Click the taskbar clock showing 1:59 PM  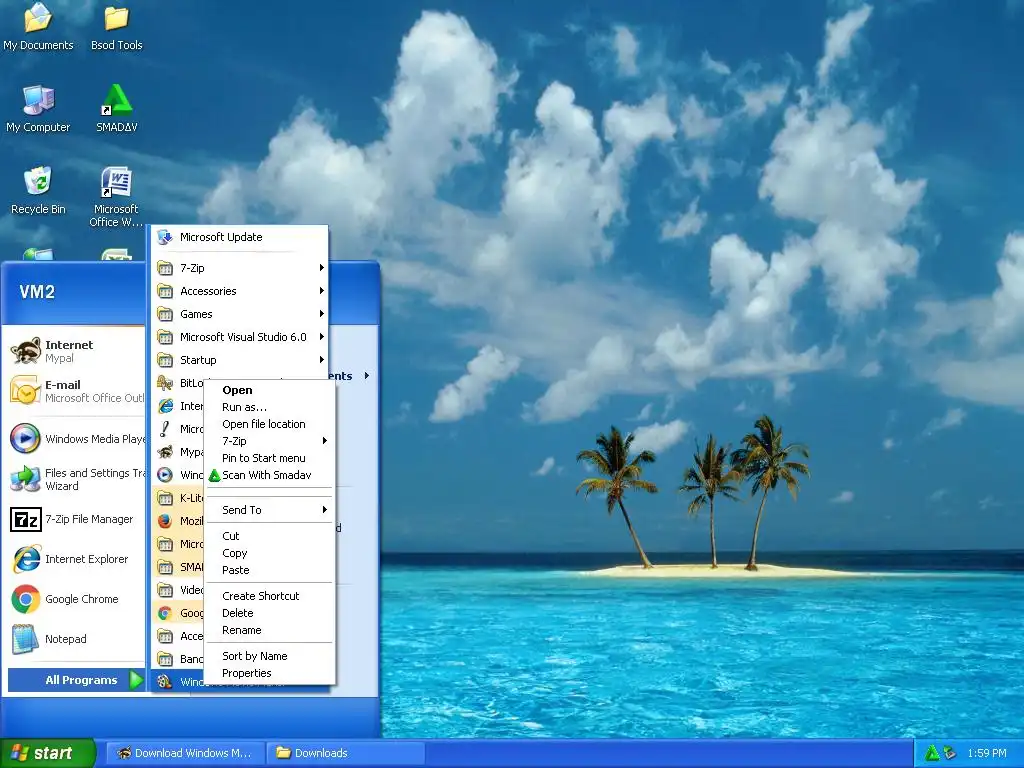pyautogui.click(x=987, y=753)
